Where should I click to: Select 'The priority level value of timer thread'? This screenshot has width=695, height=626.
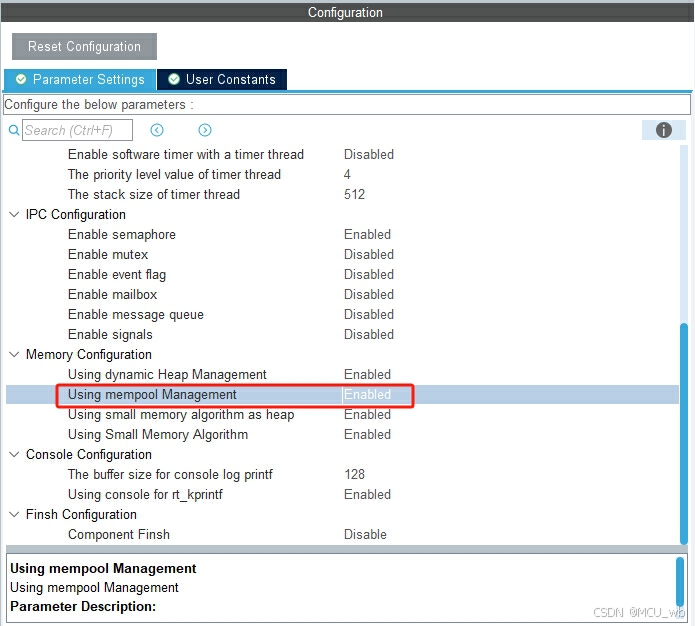(x=174, y=174)
